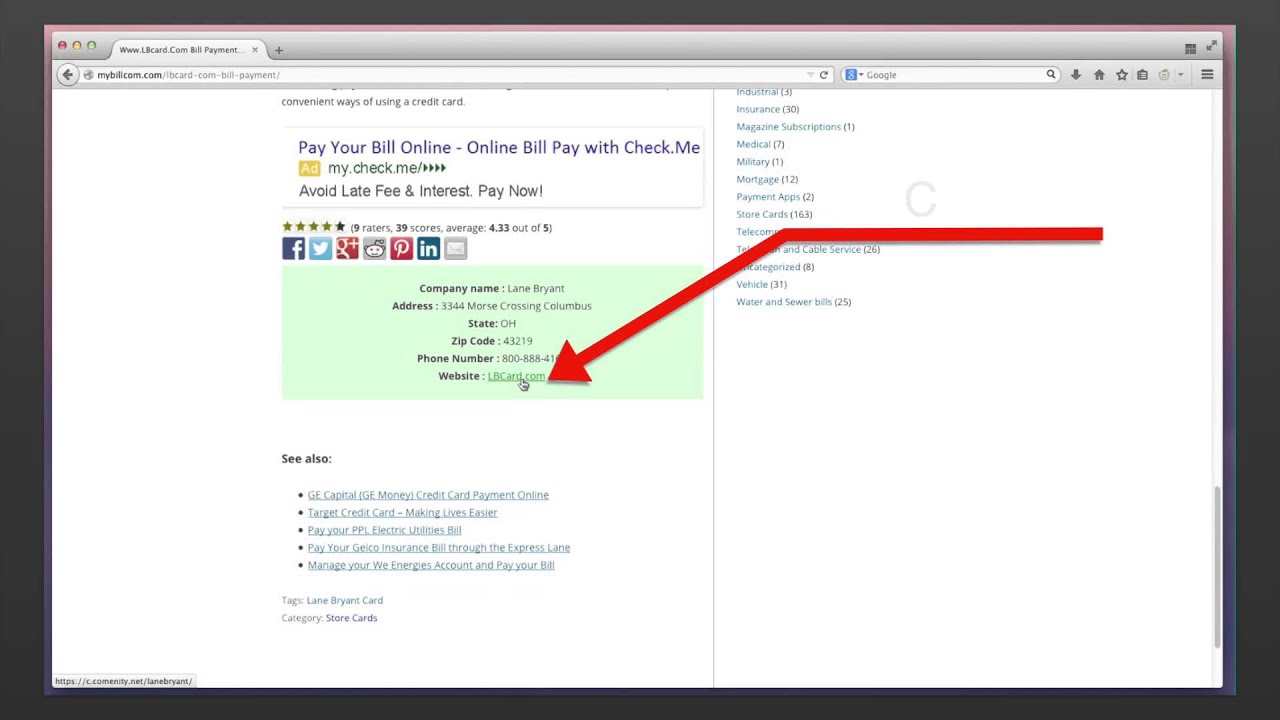Open the LBCard.com website link
This screenshot has width=1280, height=720.
click(516, 376)
